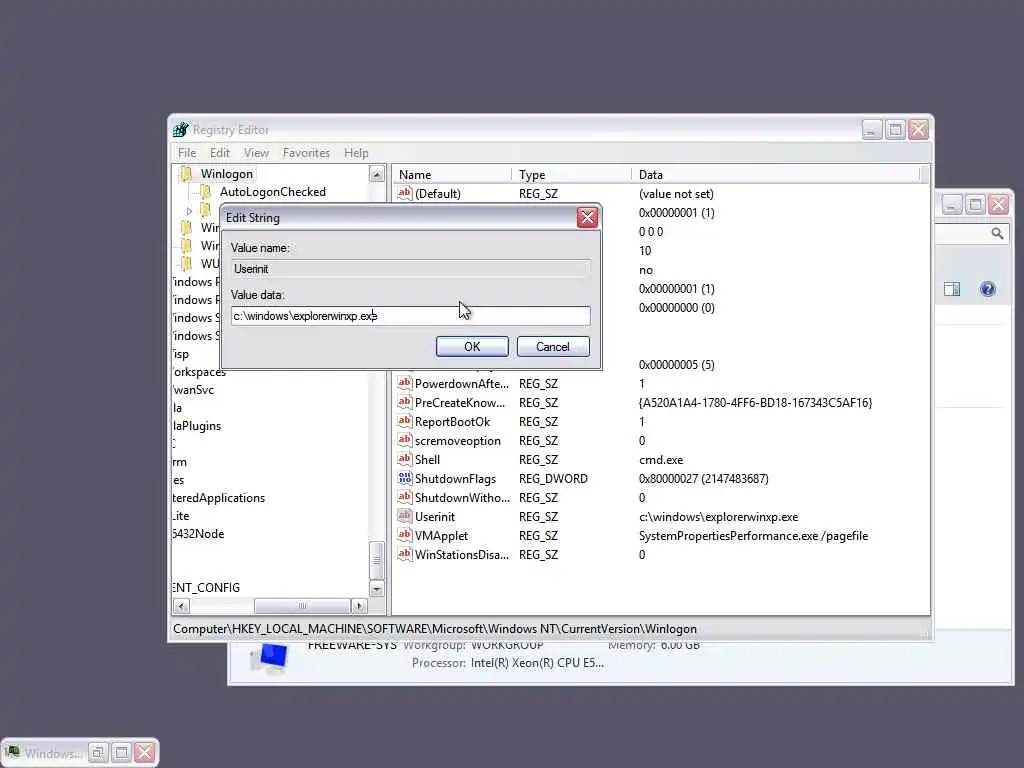The width and height of the screenshot is (1024, 768).
Task: Click into the Value data field
Action: (410, 316)
